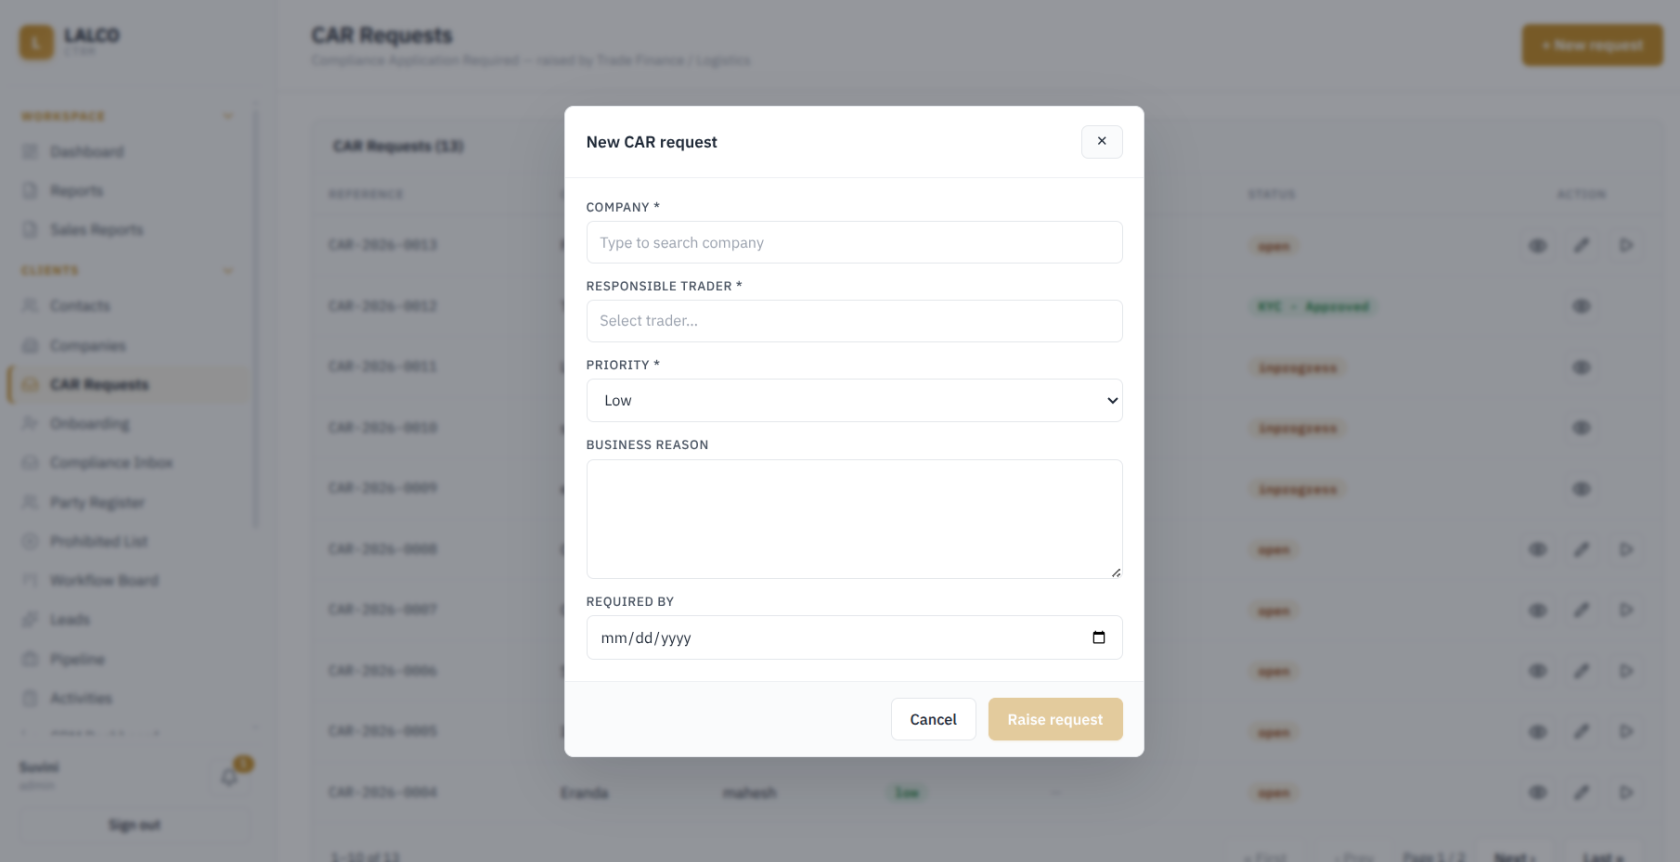Open the Select trader field
The image size is (1680, 862).
854,321
